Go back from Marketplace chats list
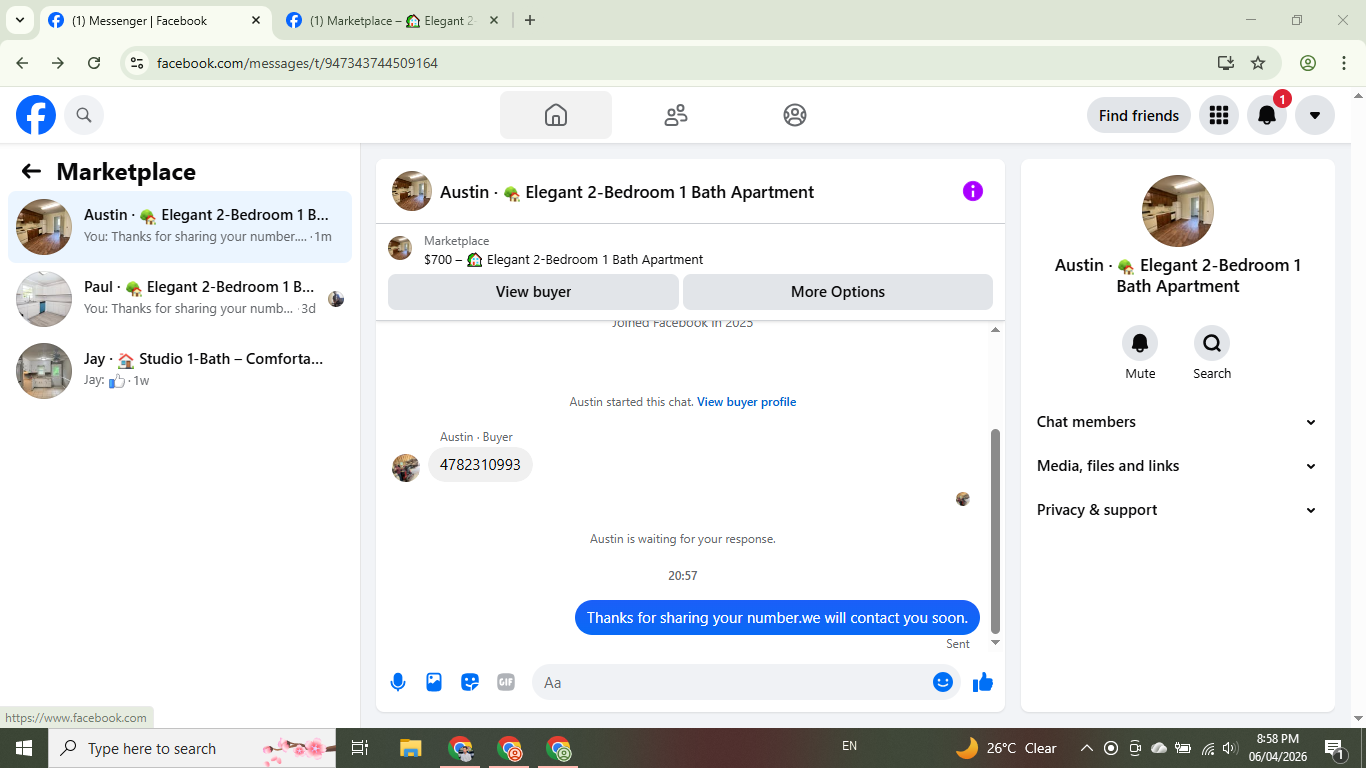The width and height of the screenshot is (1366, 768). [31, 171]
